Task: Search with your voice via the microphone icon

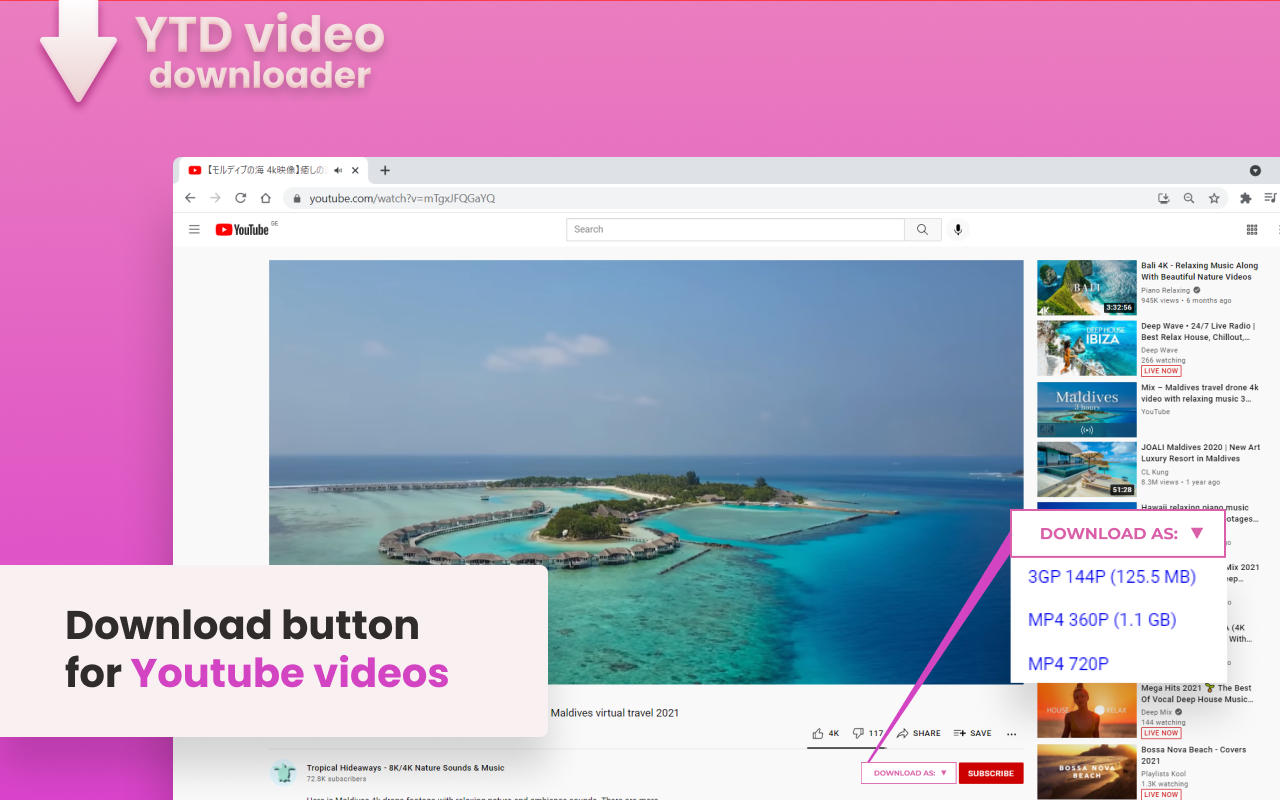Action: pyautogui.click(x=958, y=229)
